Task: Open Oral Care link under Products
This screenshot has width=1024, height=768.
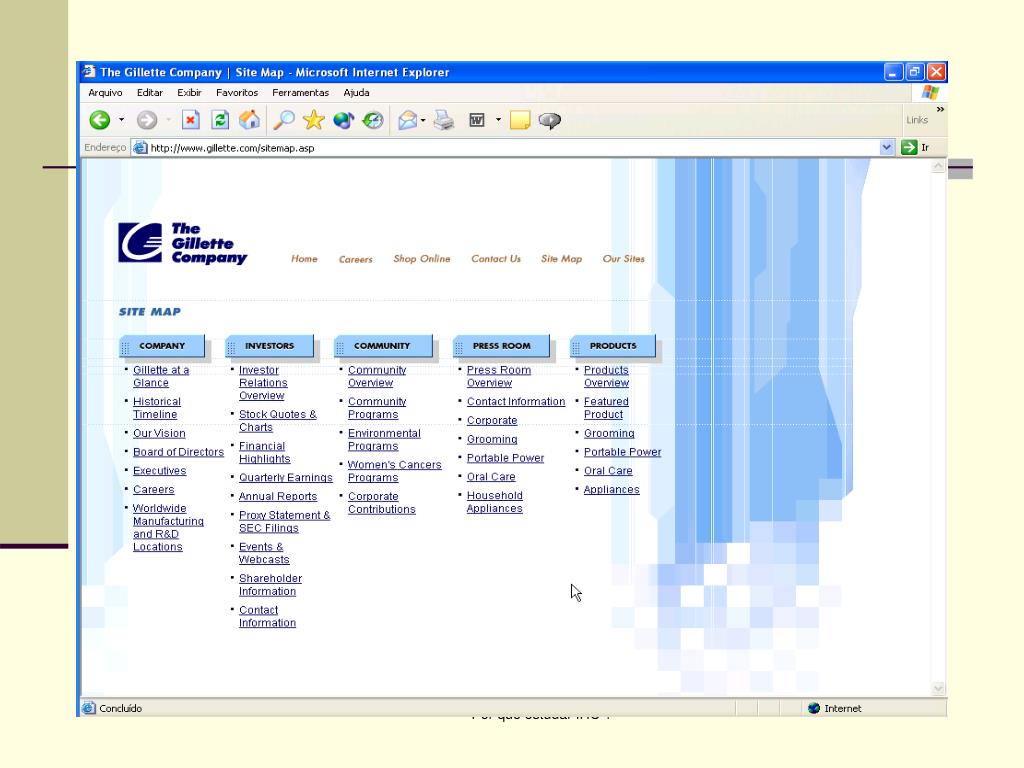Action: [608, 471]
